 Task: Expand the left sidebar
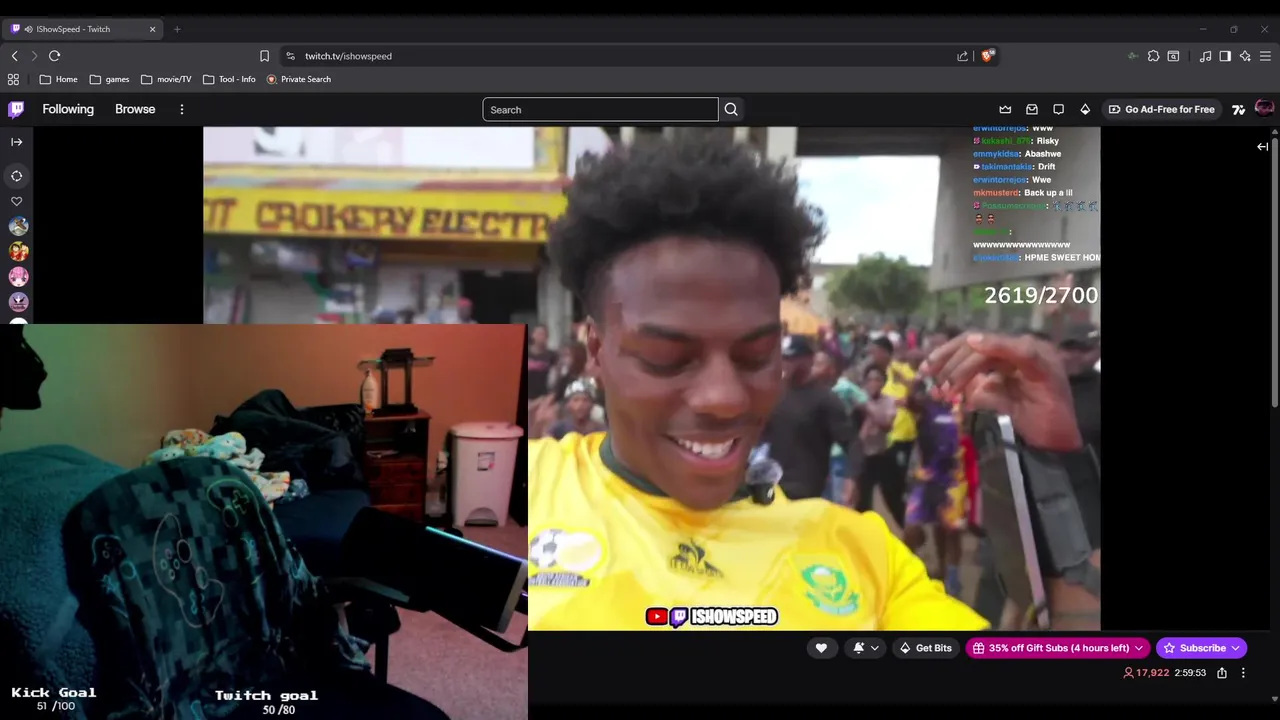pos(16,142)
